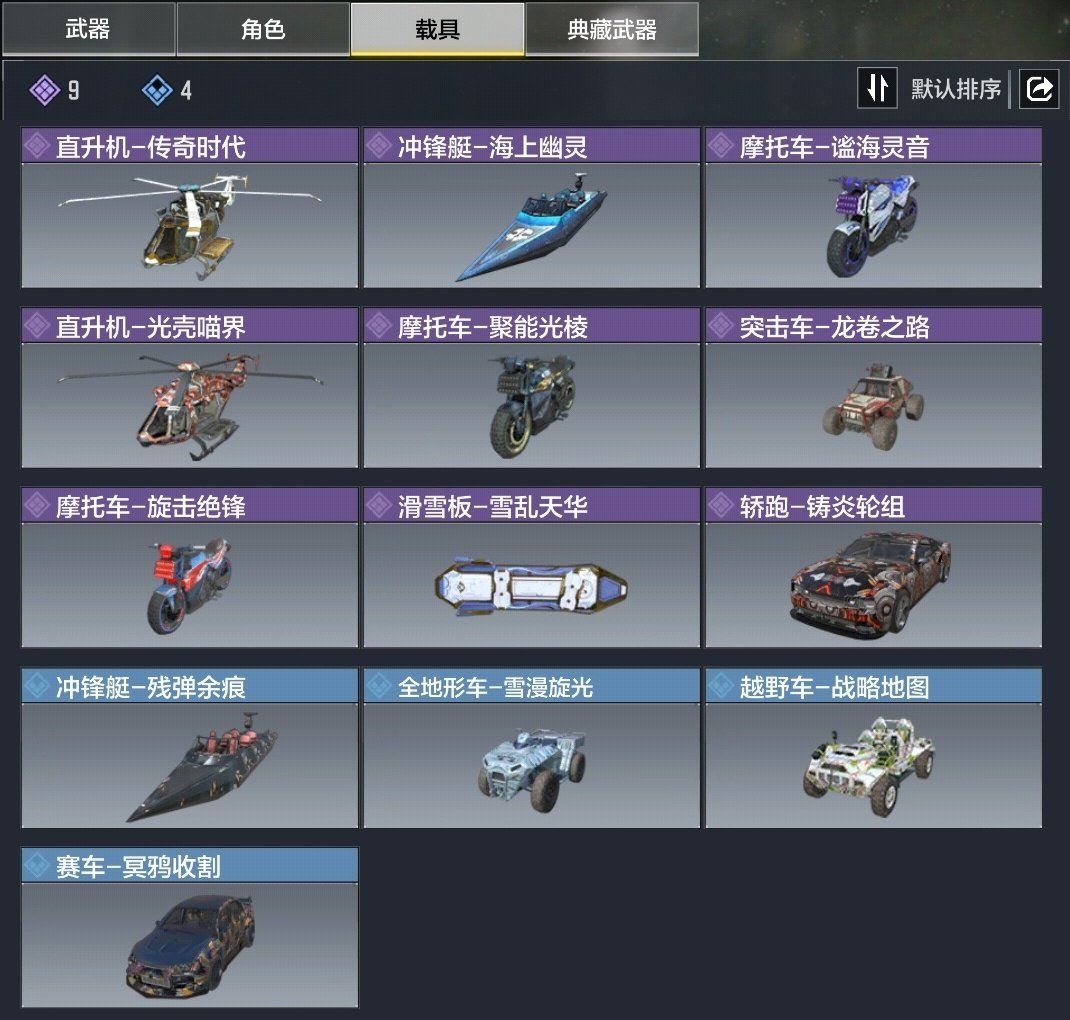Click the blue diamond rarity icon showing 4
This screenshot has height=1020, width=1070.
(157, 90)
